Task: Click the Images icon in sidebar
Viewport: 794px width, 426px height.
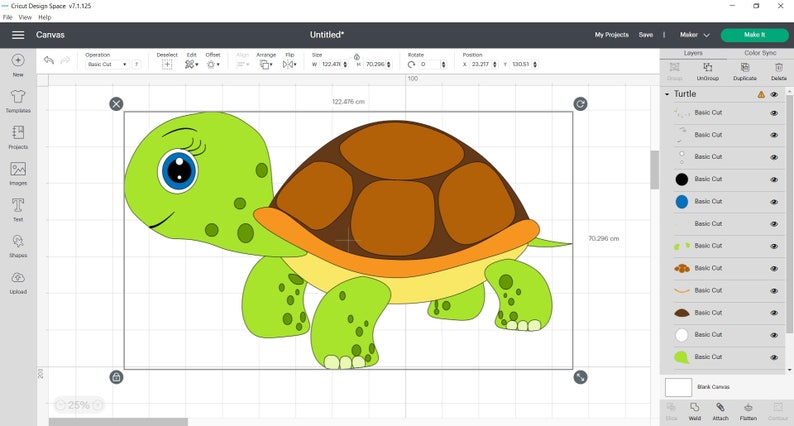Action: click(x=18, y=174)
